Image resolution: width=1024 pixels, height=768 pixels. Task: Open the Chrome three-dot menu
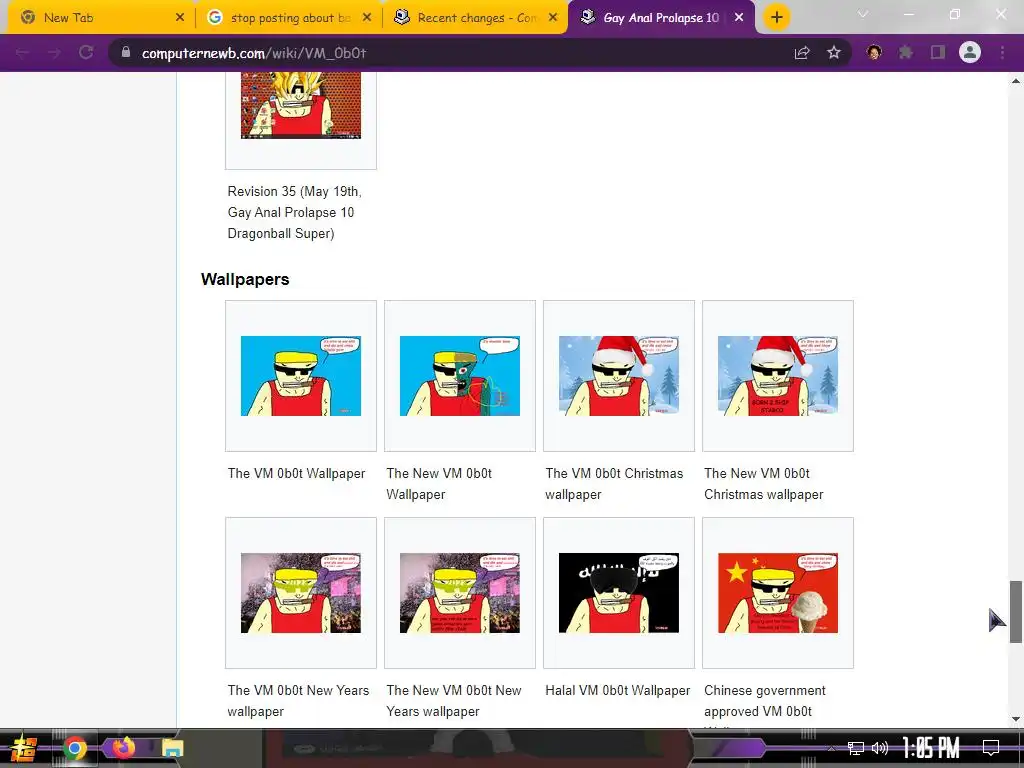coord(1002,53)
